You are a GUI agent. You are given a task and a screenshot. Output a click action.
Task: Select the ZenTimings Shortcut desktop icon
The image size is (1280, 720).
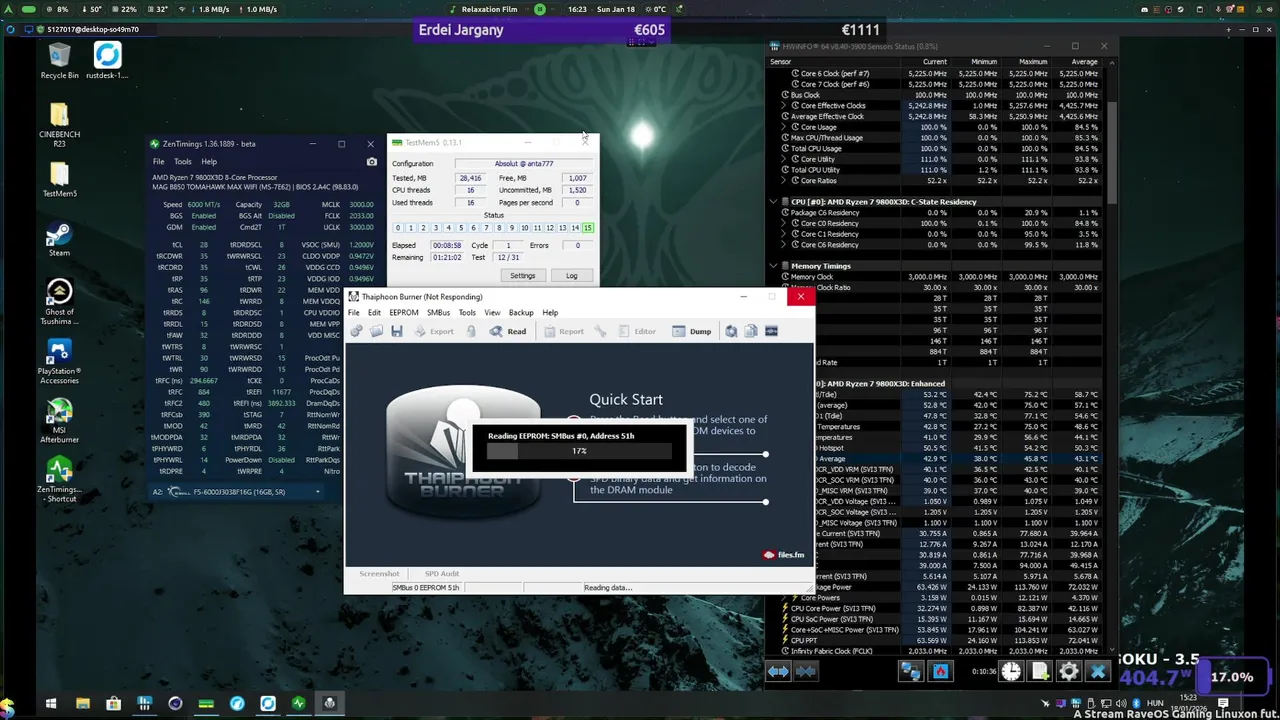coord(59,479)
